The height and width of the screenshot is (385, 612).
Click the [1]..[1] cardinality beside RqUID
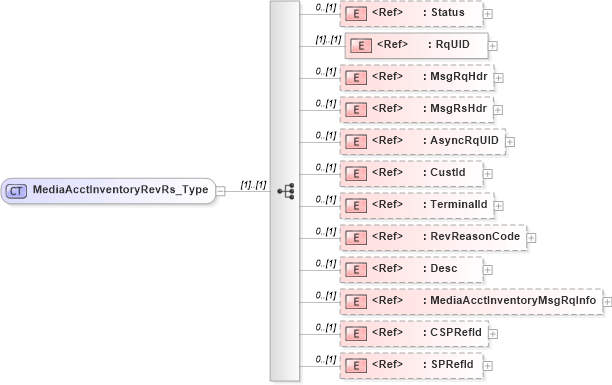(328, 40)
